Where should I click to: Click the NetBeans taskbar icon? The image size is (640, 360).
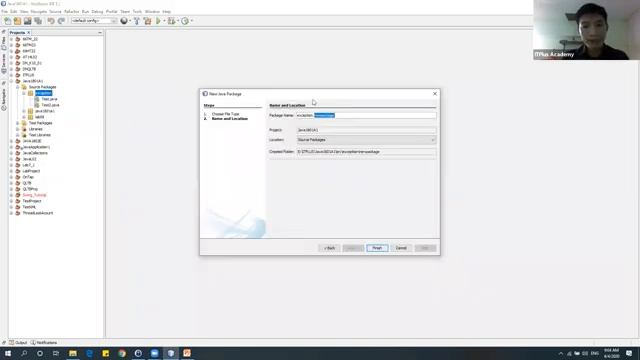[x=171, y=353]
